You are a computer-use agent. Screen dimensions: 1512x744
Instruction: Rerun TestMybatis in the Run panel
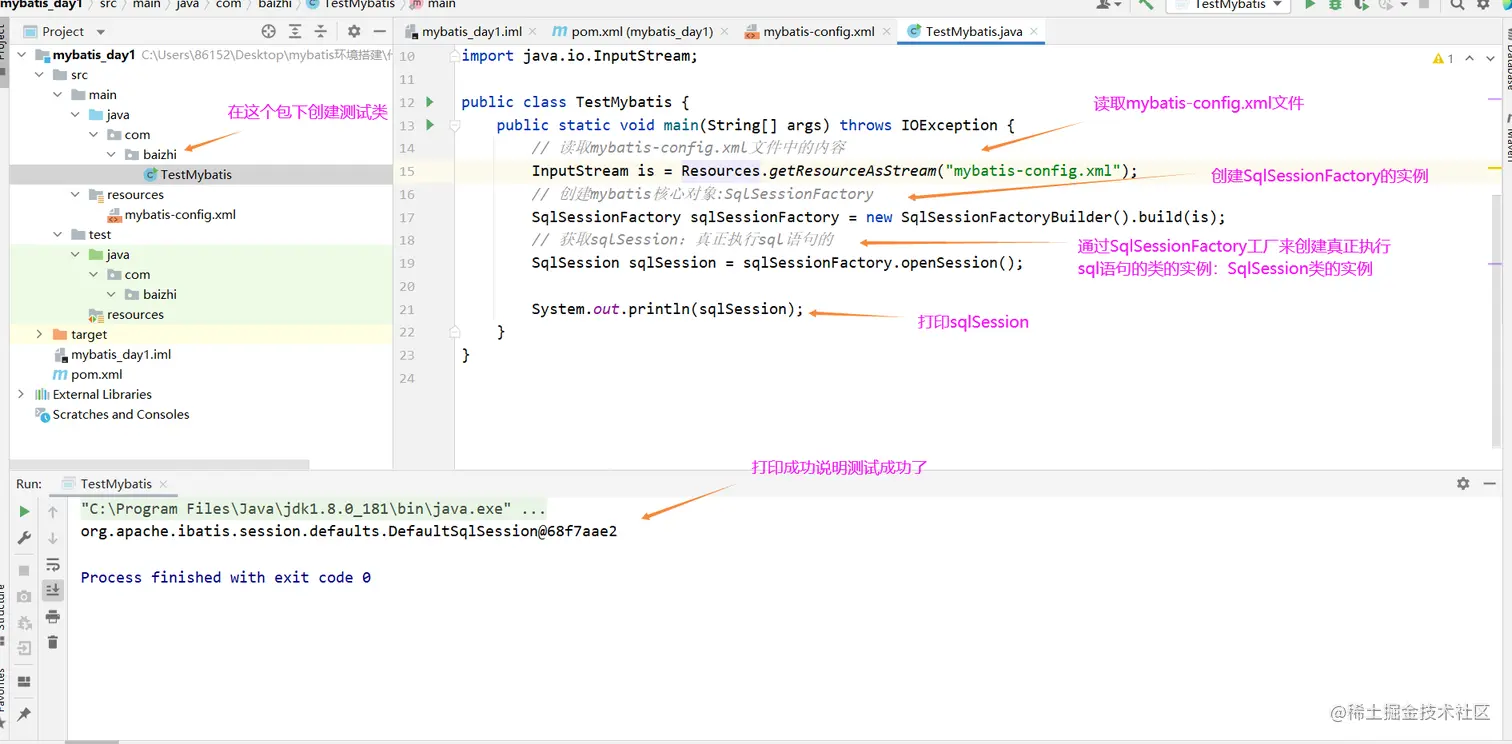tap(24, 512)
